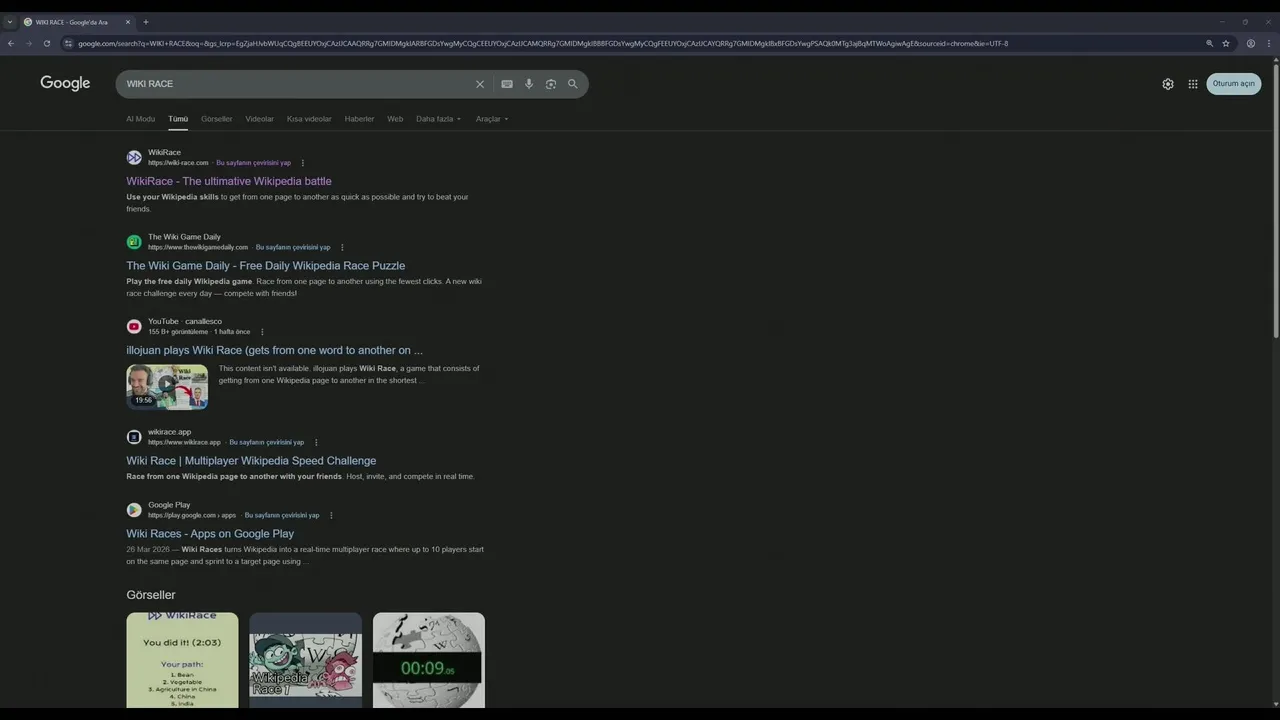The height and width of the screenshot is (720, 1280).
Task: Translate the play.google.com result page
Action: pyautogui.click(x=282, y=515)
